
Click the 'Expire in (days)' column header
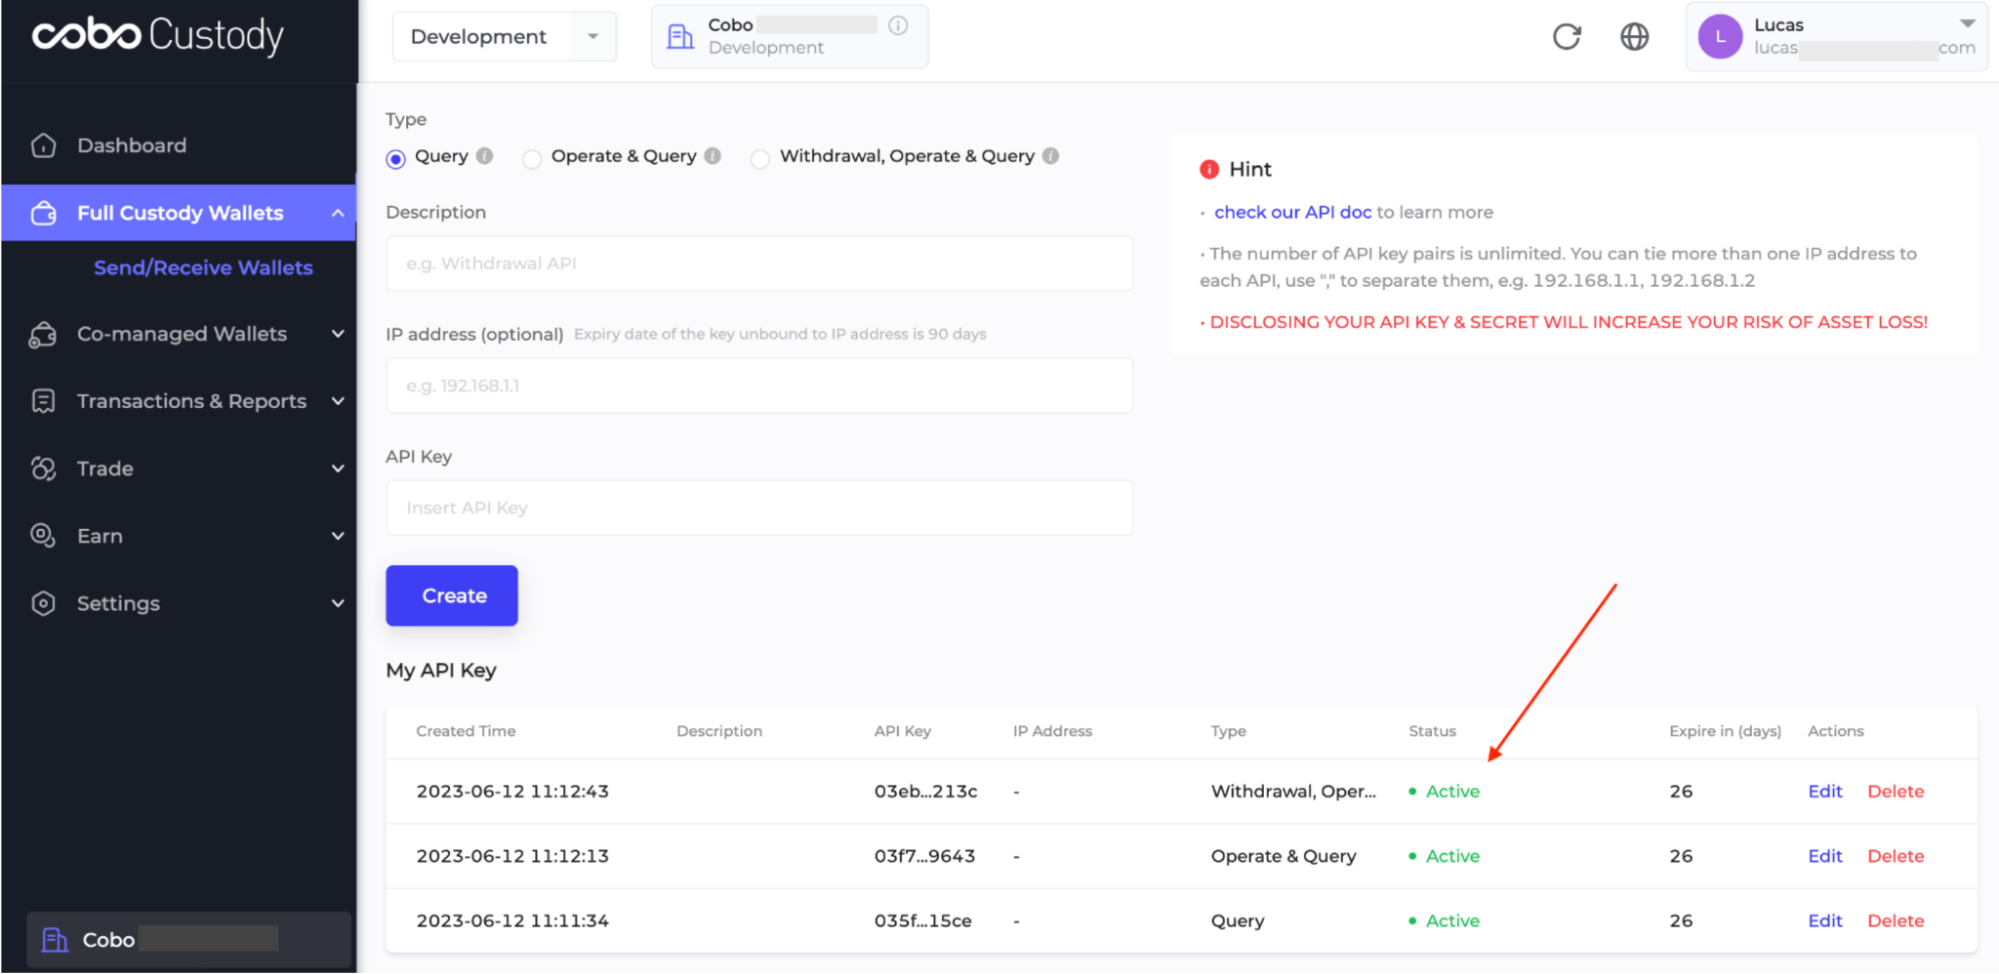click(1725, 731)
